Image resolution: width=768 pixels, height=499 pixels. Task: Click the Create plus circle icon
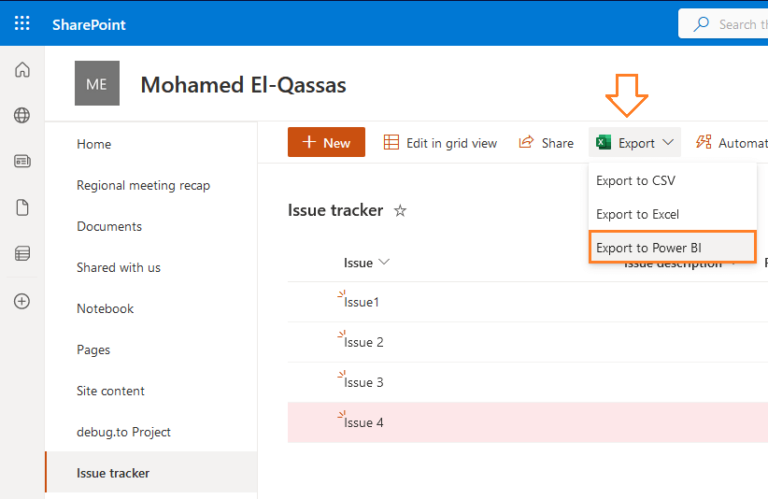coord(22,300)
